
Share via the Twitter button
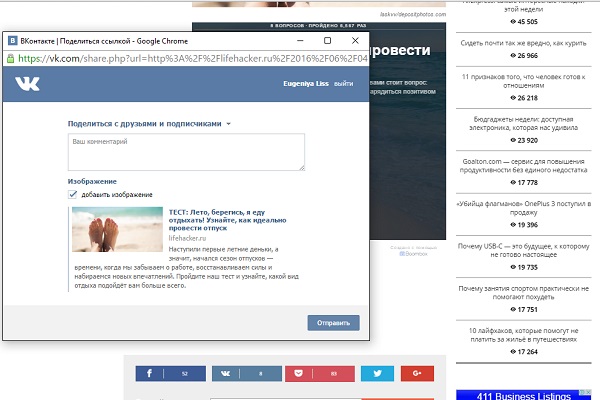[x=377, y=374]
